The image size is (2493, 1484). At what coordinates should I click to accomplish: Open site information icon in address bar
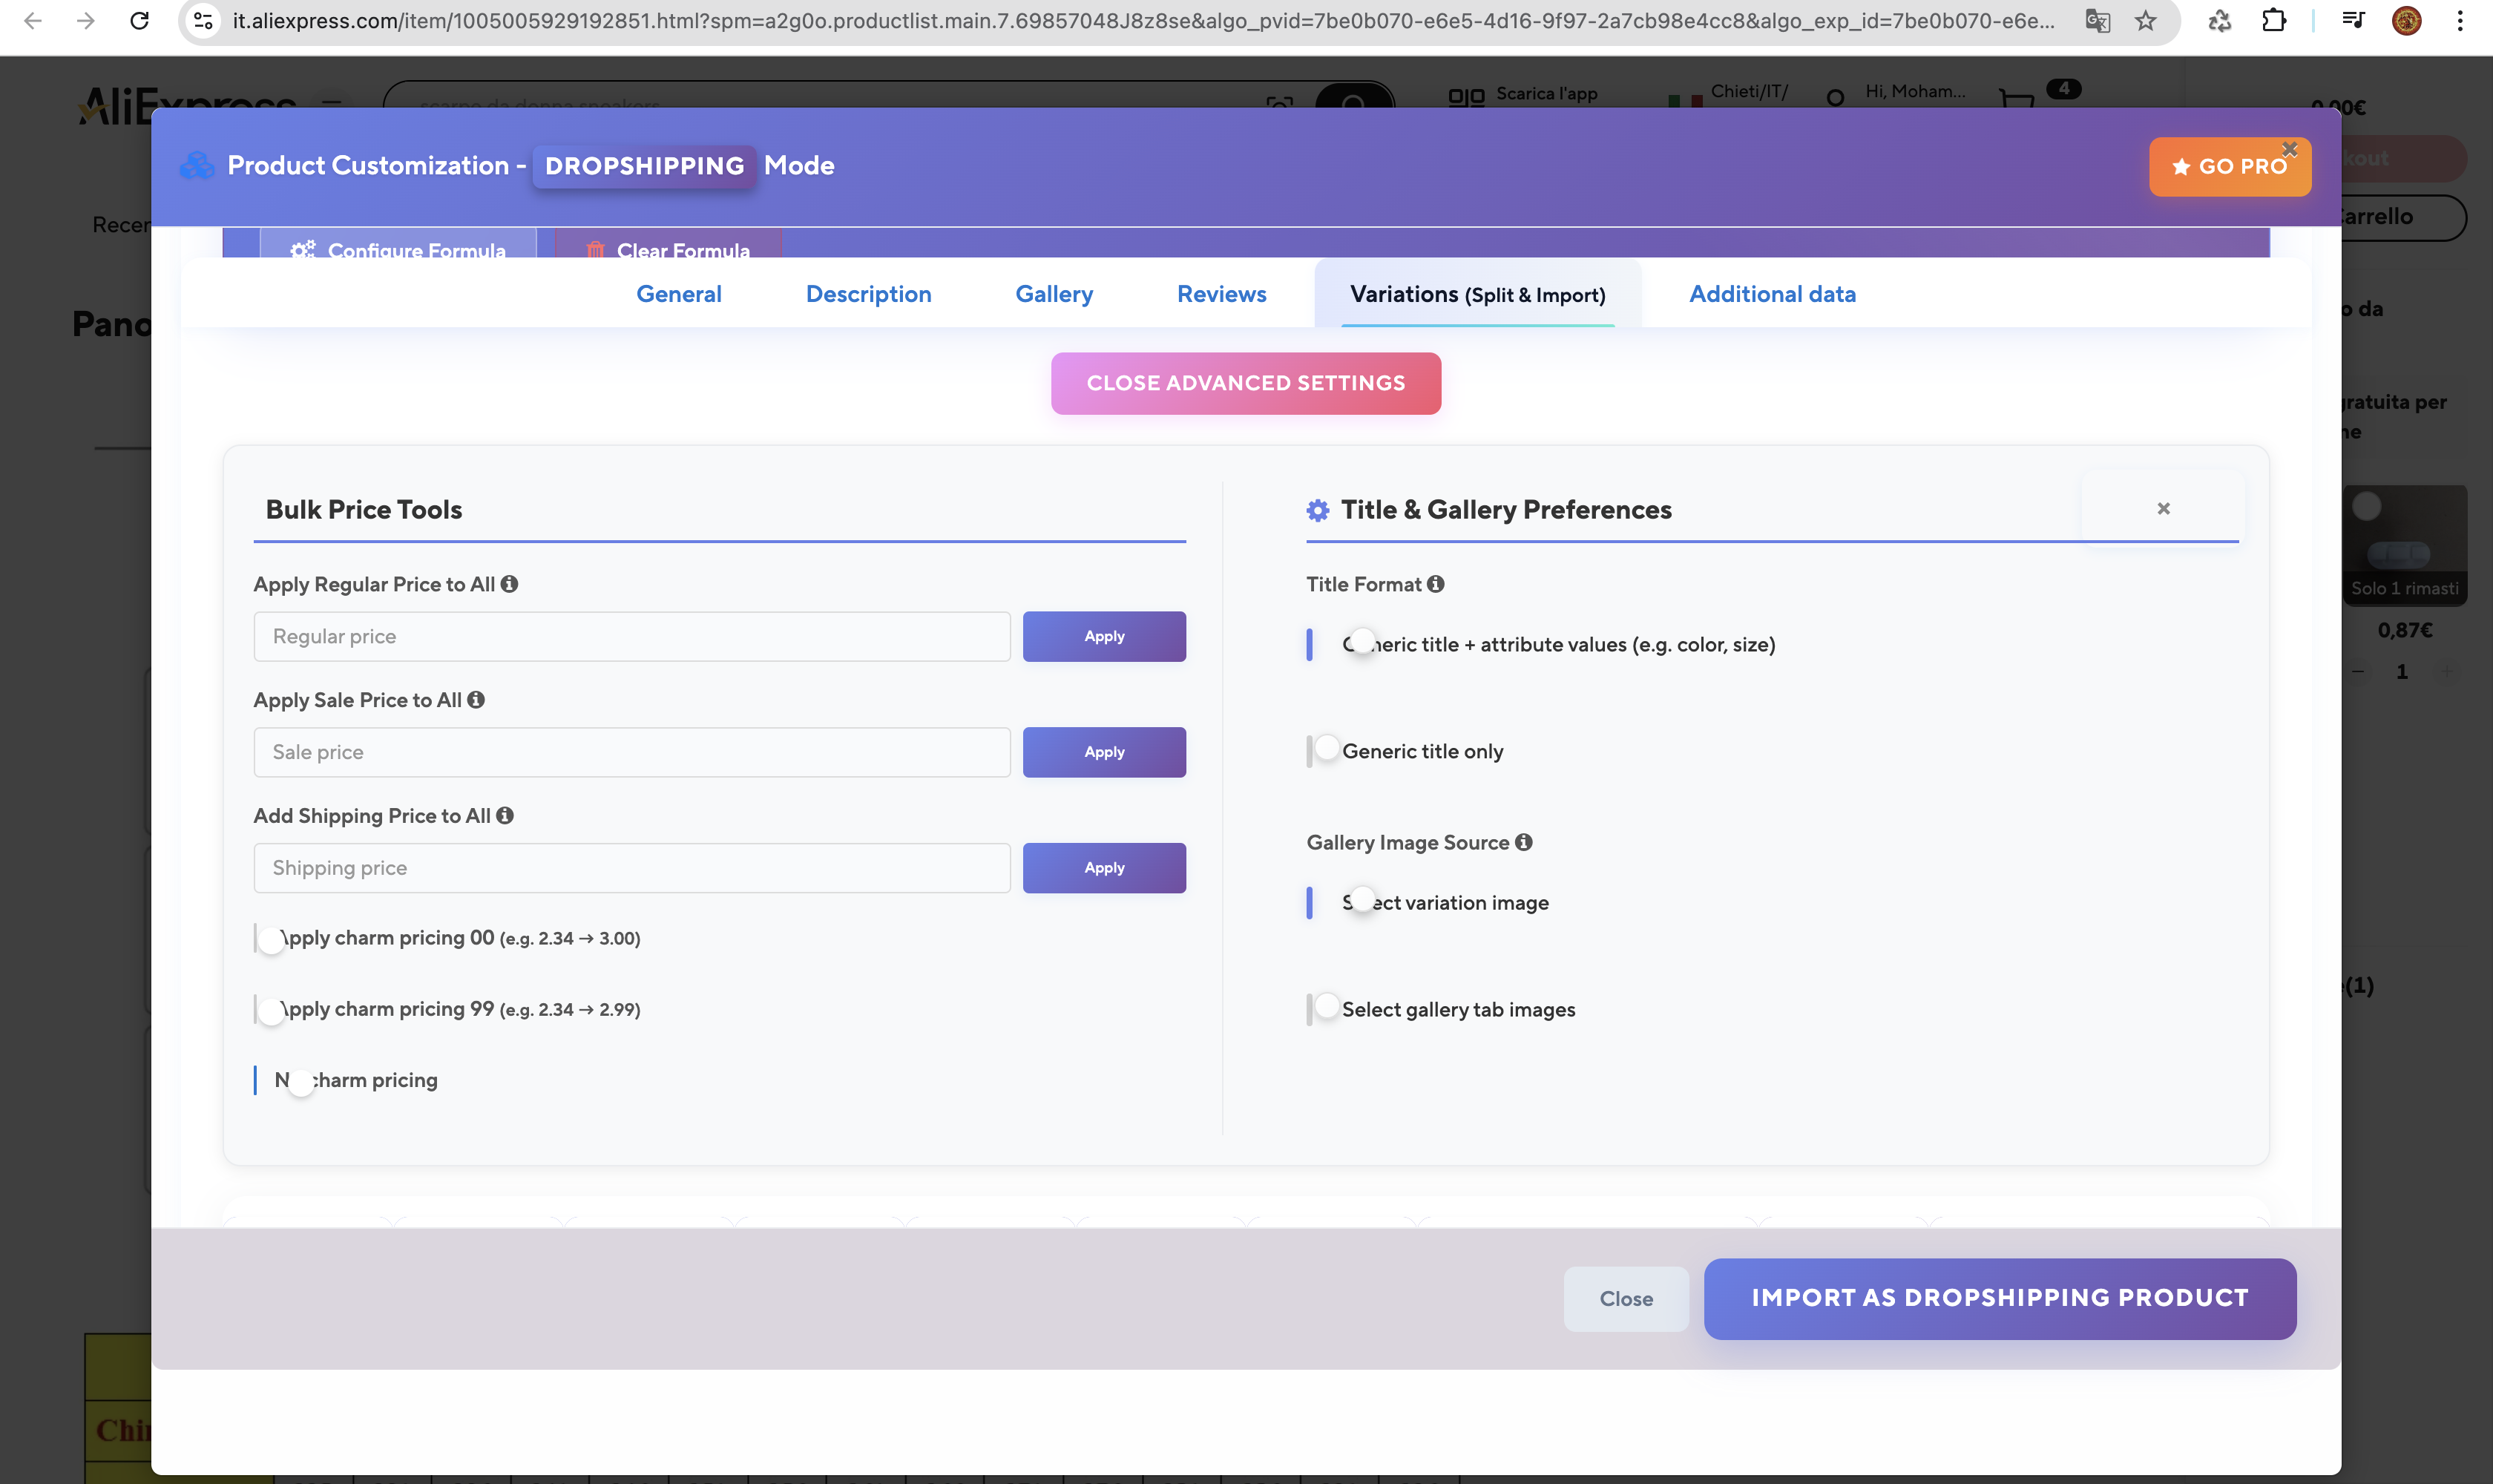203,20
